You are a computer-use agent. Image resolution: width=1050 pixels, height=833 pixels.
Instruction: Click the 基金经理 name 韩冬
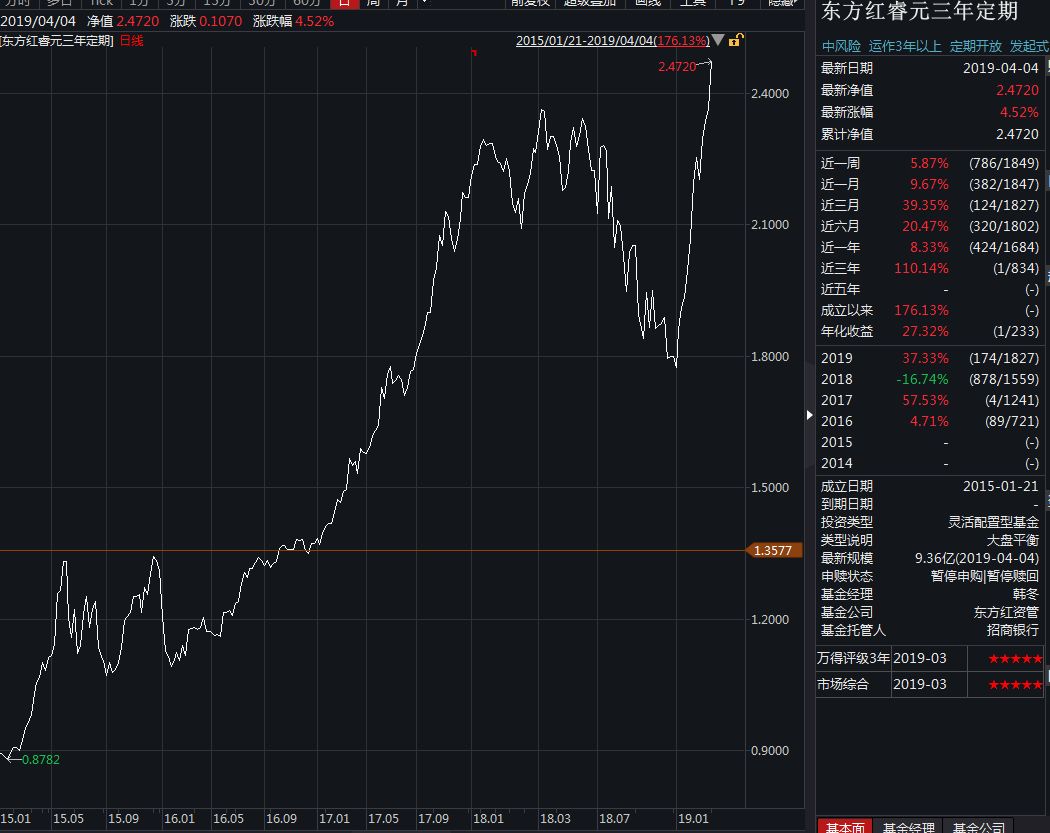[x=1025, y=594]
